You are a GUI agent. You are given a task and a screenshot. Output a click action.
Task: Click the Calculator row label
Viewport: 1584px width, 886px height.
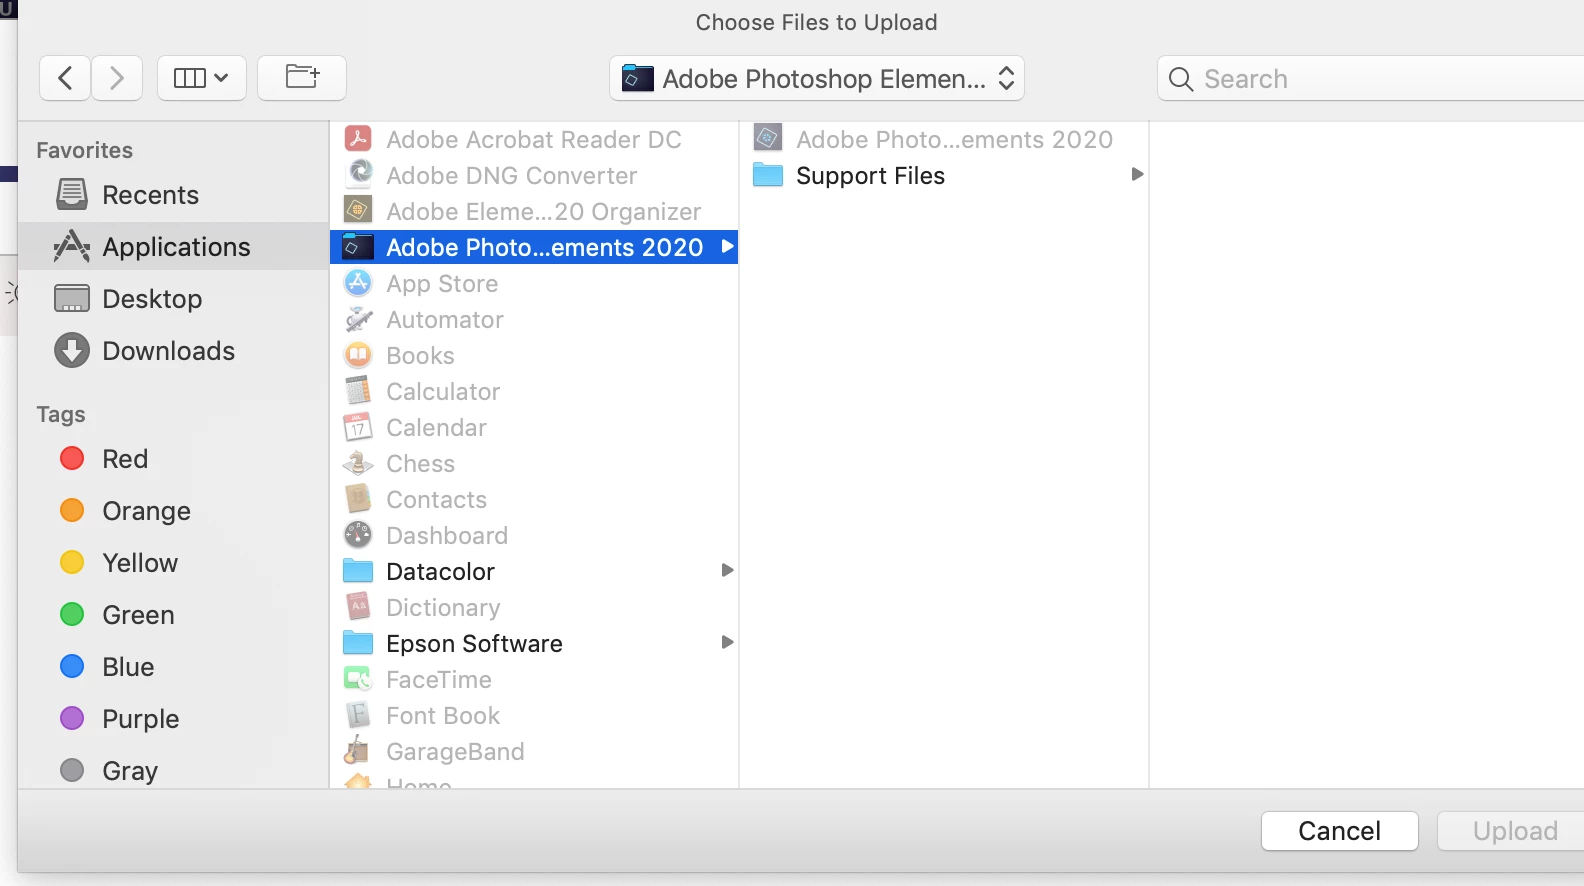443,392
